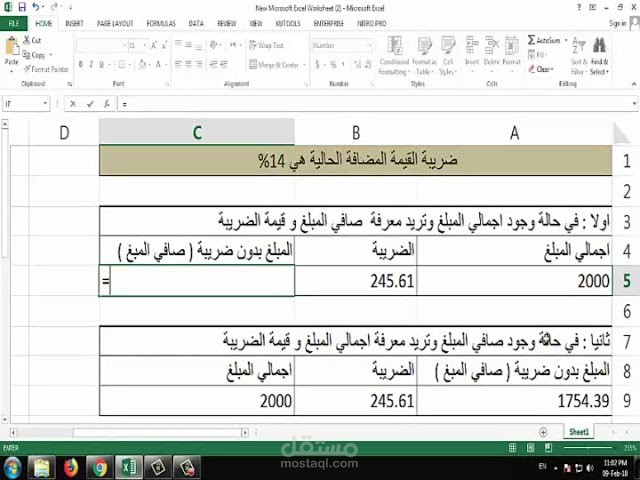Switch to the KUTOOLS tab
This screenshot has width=640, height=480.
click(x=288, y=23)
